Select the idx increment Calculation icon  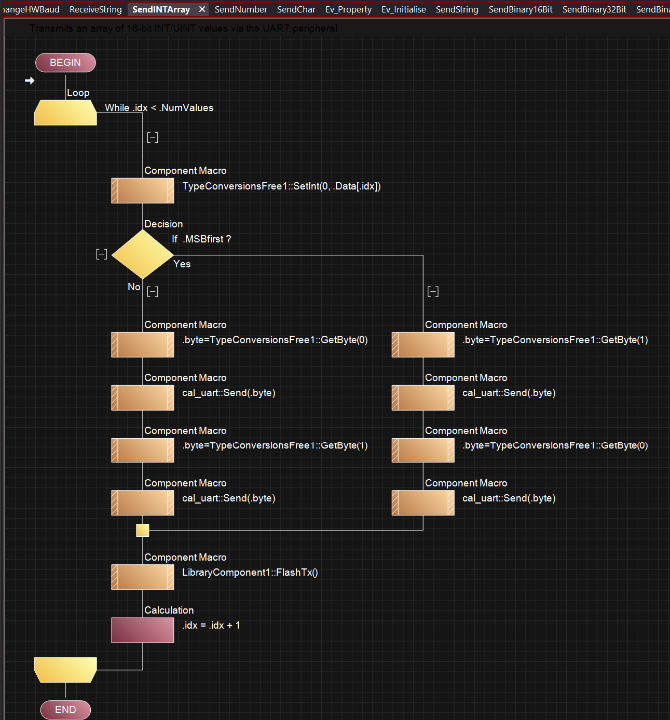point(142,630)
